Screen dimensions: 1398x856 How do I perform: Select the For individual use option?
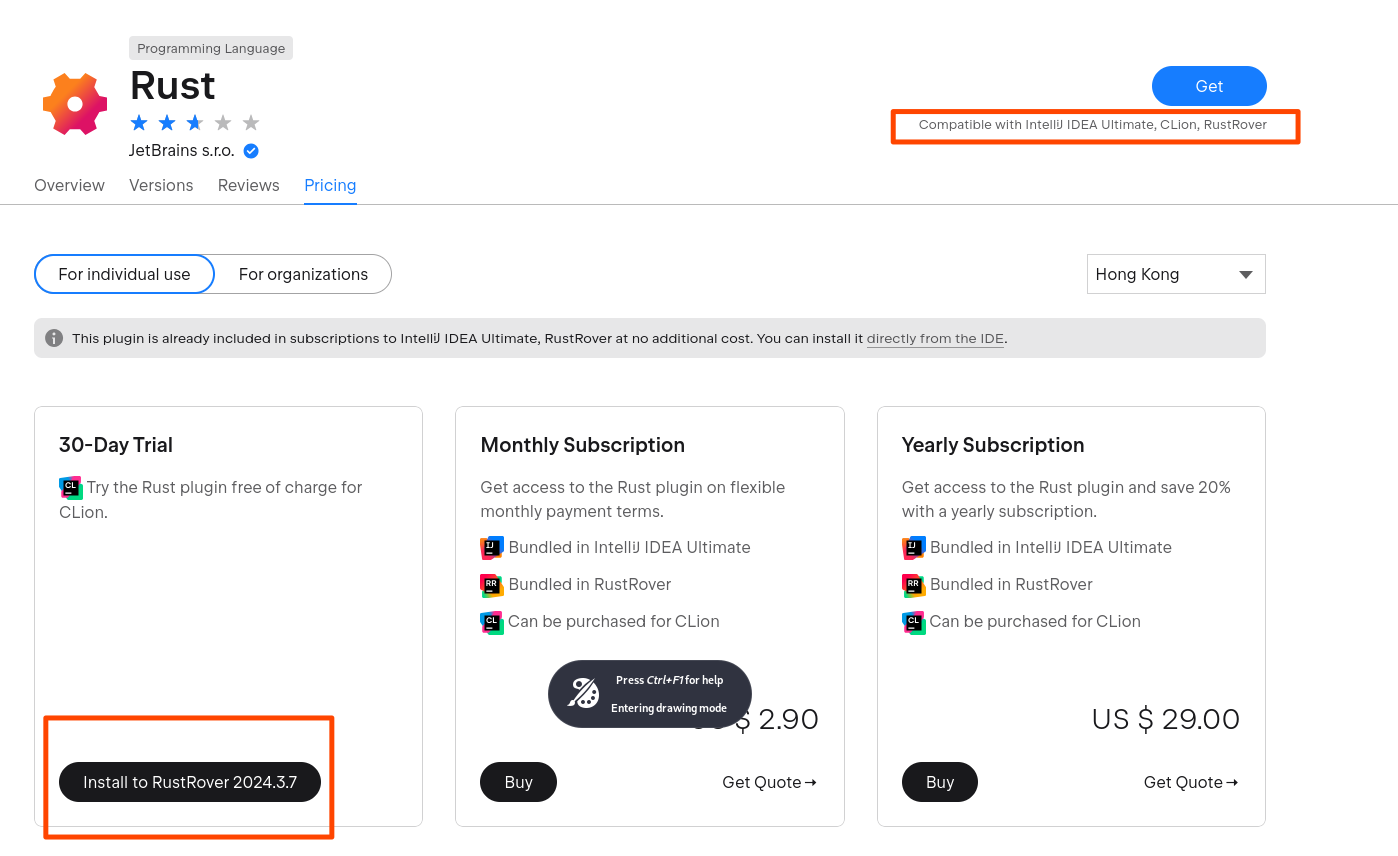point(124,274)
